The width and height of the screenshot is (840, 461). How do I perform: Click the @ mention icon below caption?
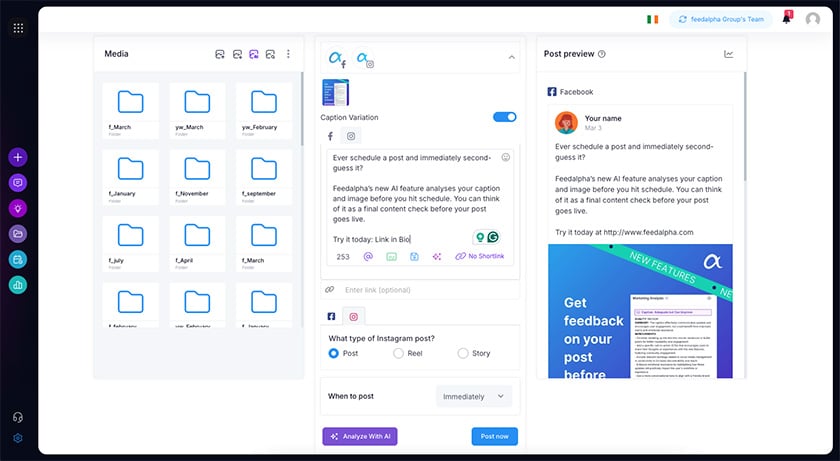click(x=368, y=256)
